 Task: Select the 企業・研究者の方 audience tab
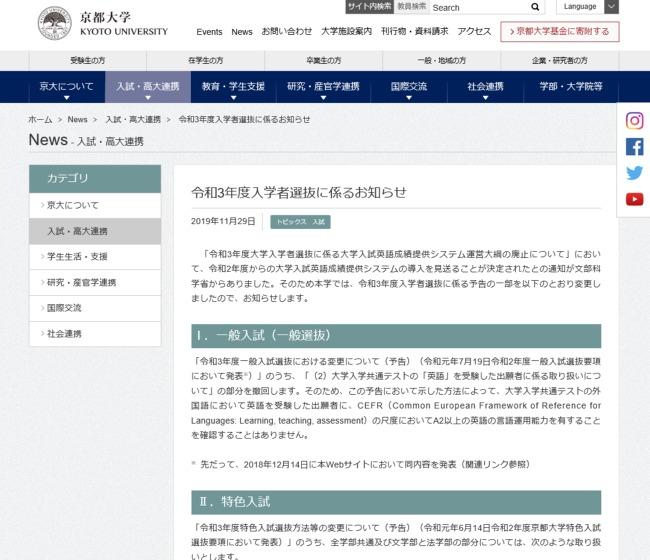coord(560,61)
